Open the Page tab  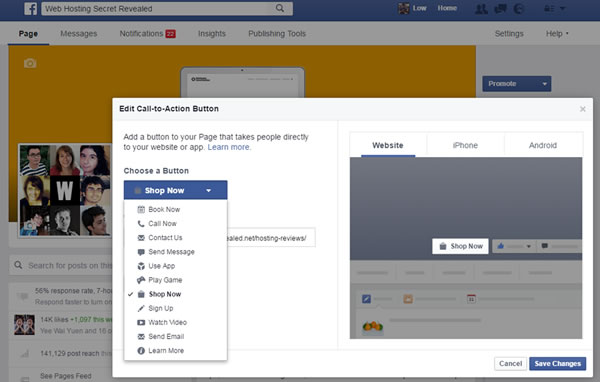point(28,34)
